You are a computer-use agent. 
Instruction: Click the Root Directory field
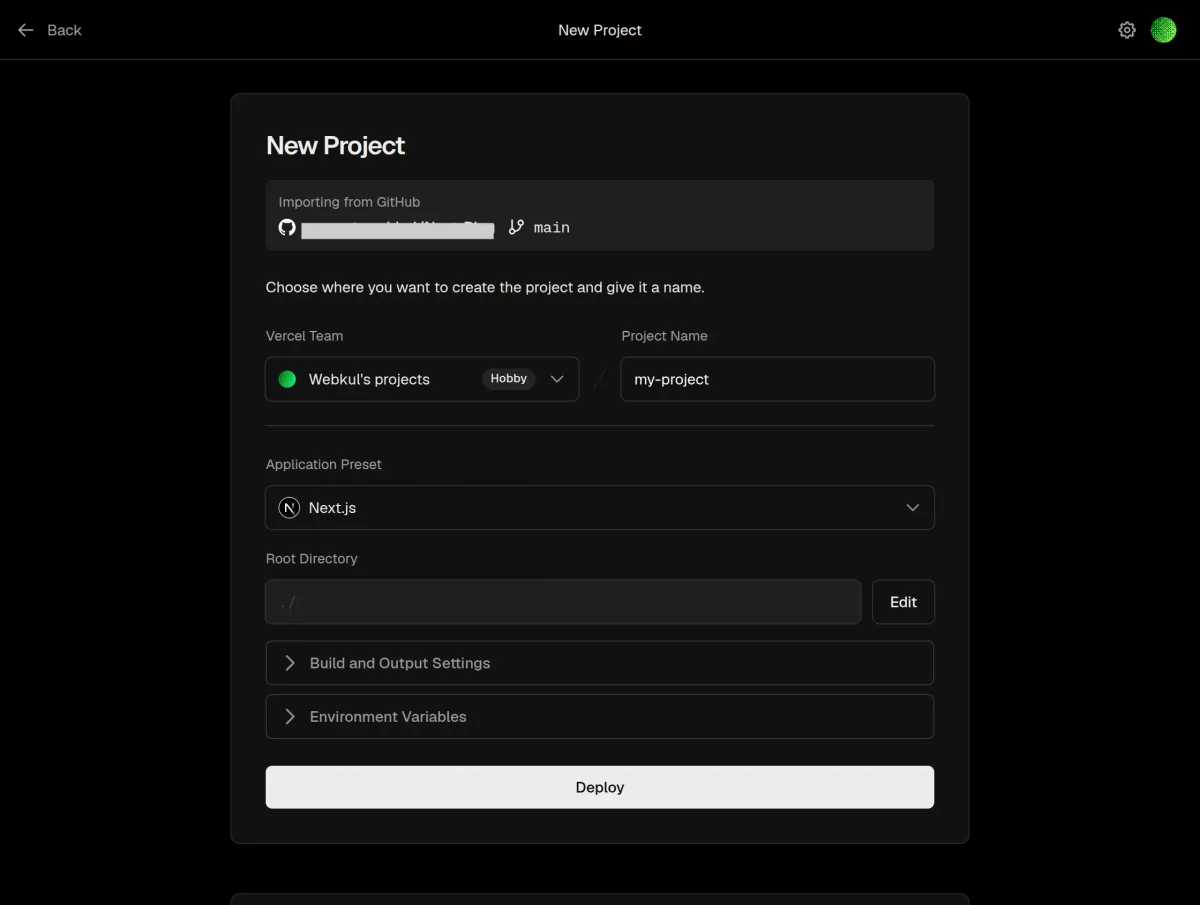563,602
